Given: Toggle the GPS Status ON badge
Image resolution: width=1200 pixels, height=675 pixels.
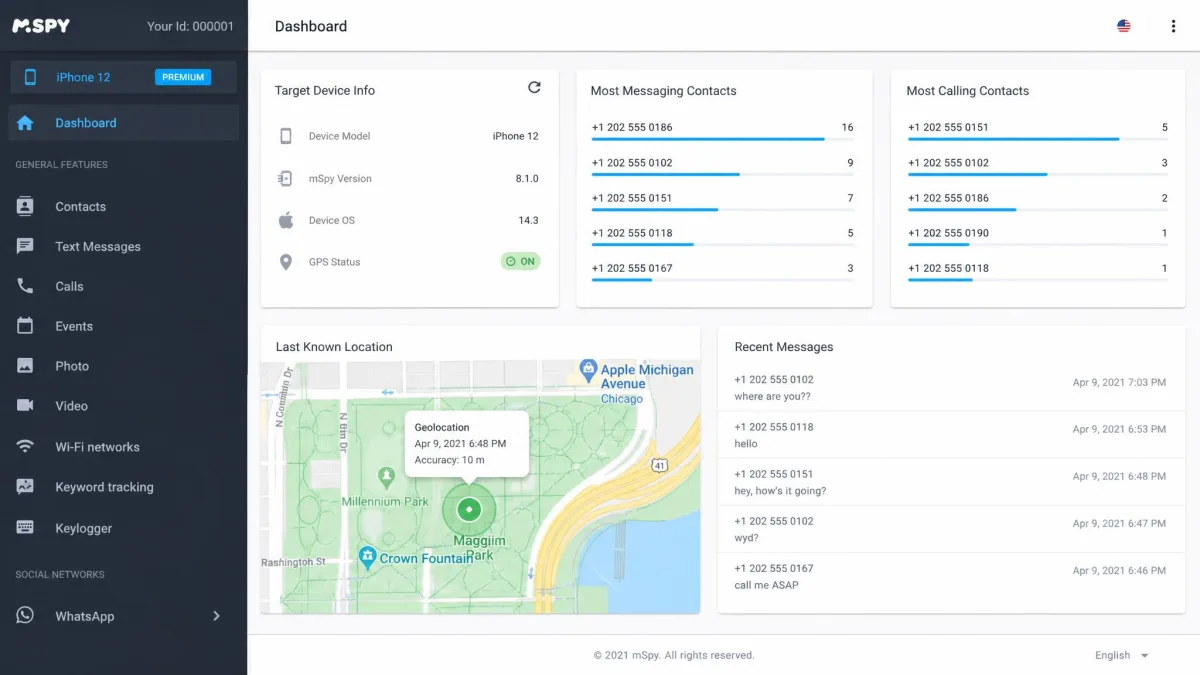Looking at the screenshot, I should click(x=520, y=261).
